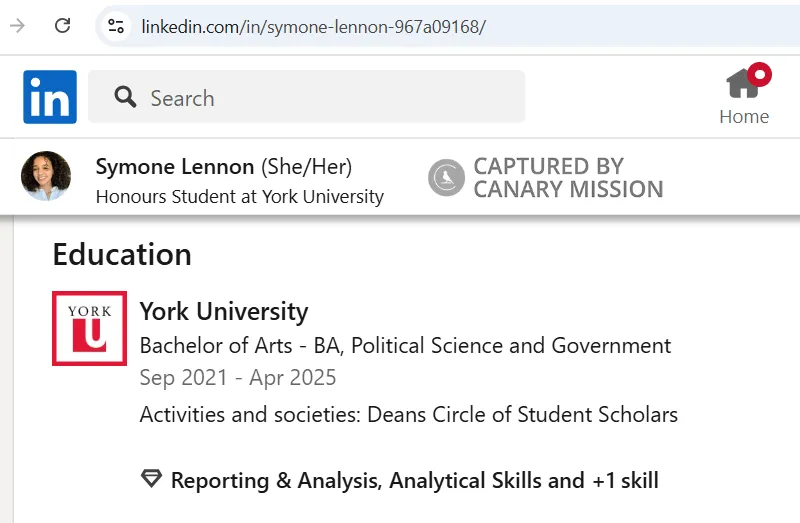
Task: Open the LinkedIn logo home link
Action: pyautogui.click(x=50, y=97)
